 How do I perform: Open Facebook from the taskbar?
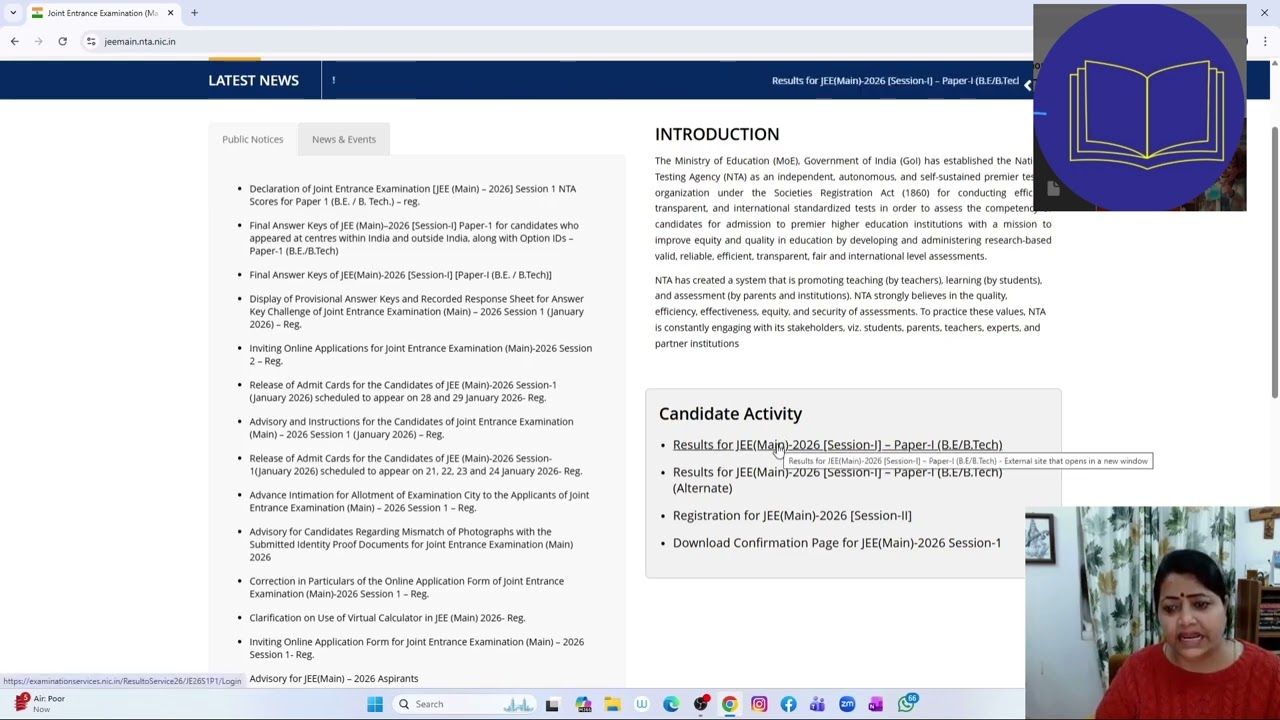point(788,704)
